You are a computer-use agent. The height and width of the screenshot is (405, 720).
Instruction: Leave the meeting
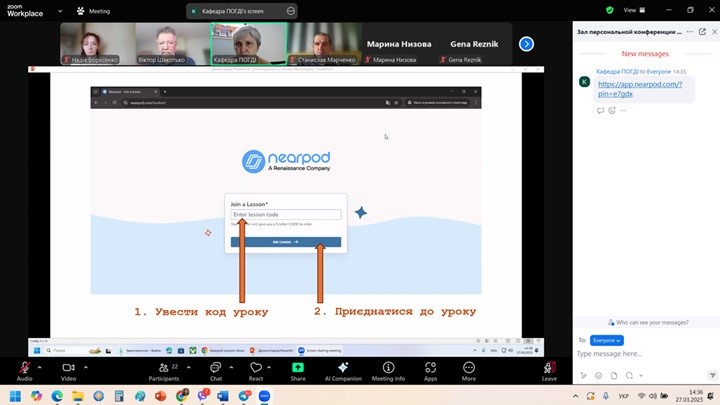tap(549, 371)
